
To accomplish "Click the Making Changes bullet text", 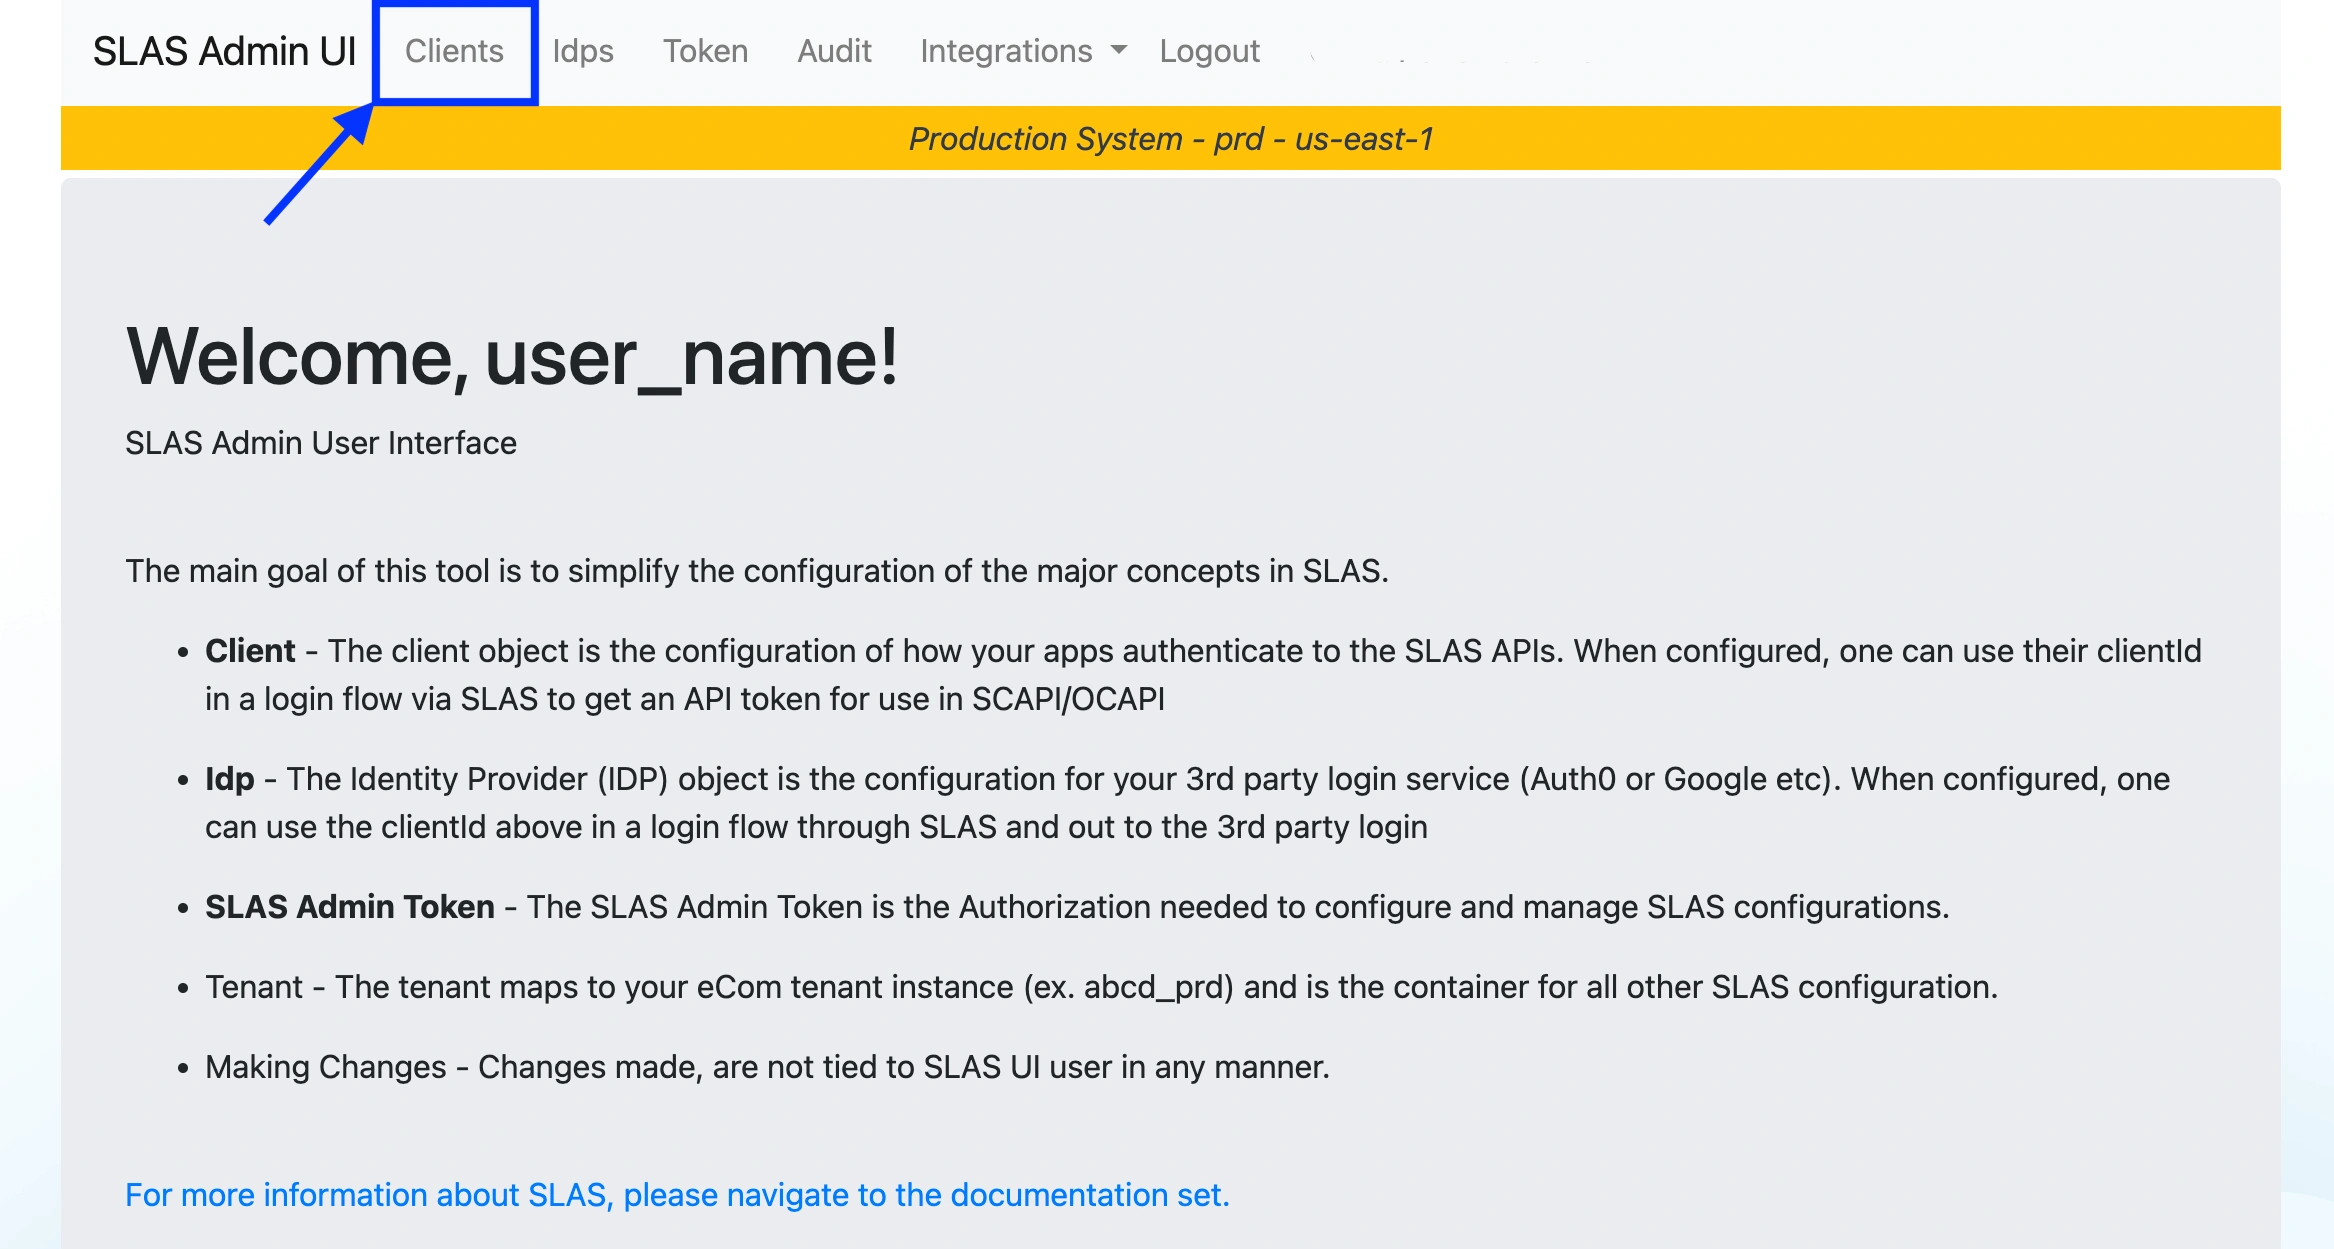I will 767,1067.
